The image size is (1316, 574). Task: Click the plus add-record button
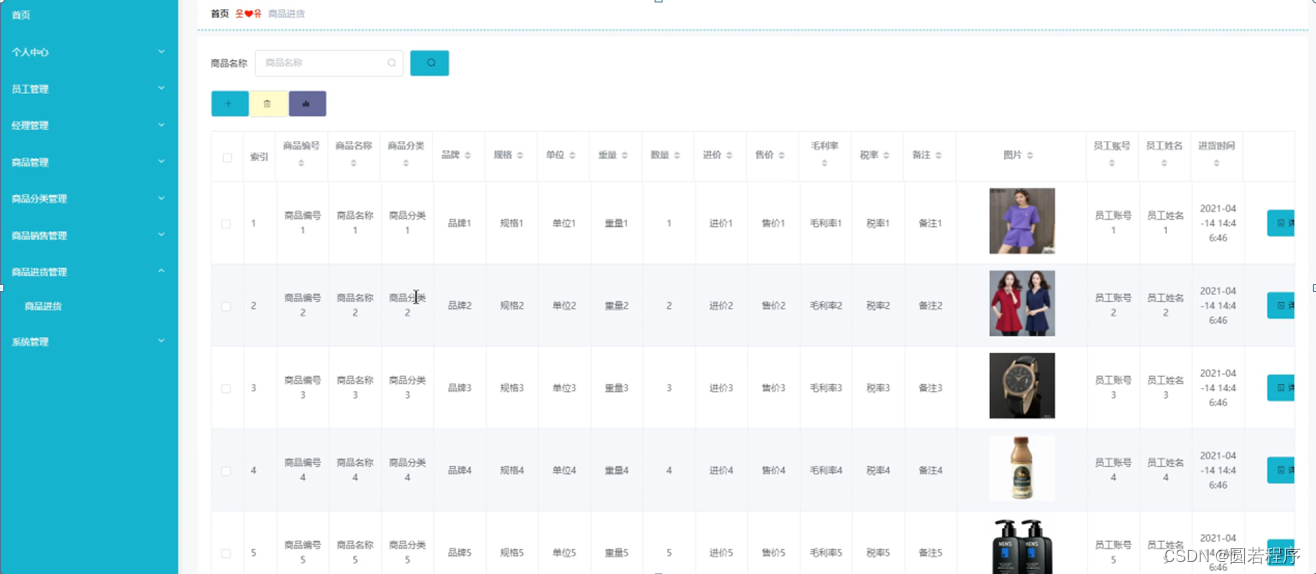229,104
